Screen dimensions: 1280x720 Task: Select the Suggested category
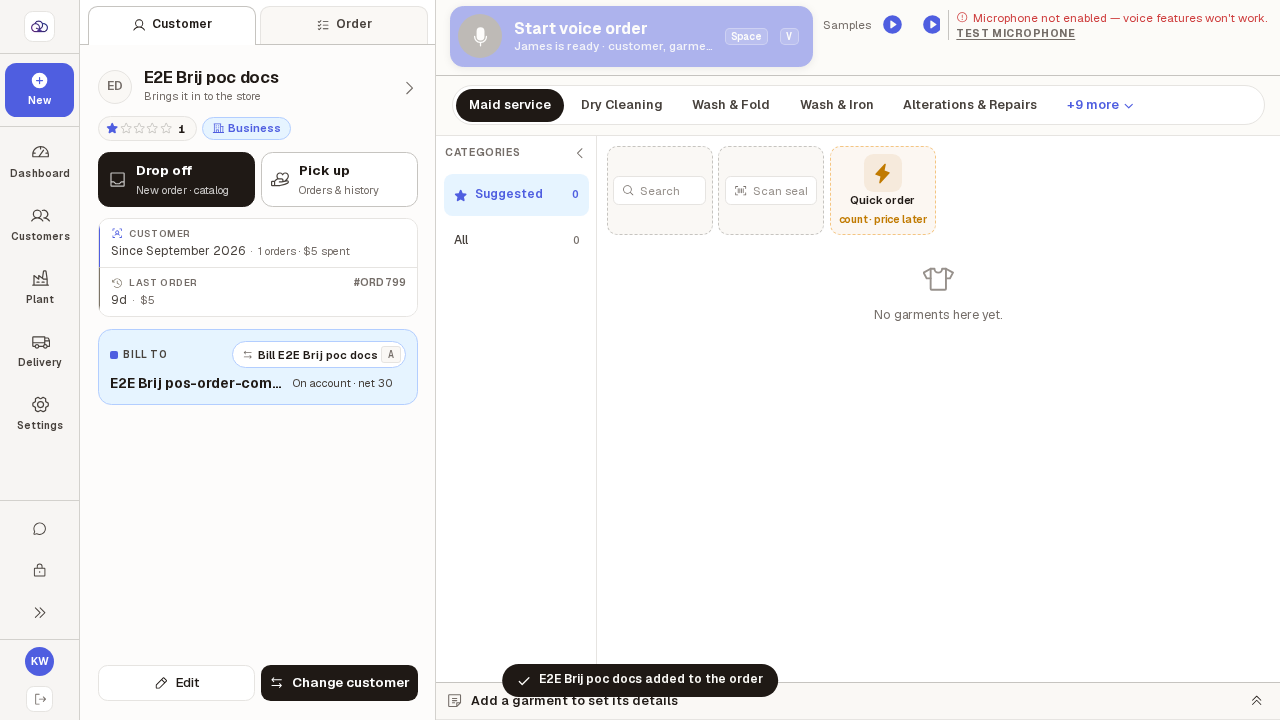click(x=516, y=195)
